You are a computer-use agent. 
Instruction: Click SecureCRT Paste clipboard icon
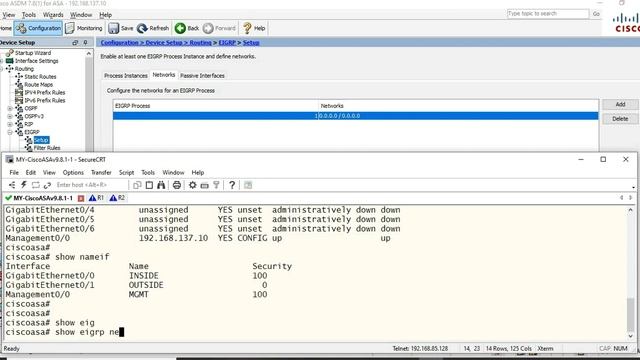[149, 185]
